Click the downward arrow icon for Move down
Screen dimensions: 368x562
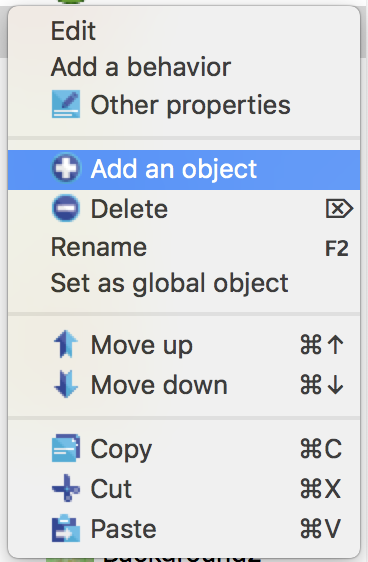click(66, 384)
